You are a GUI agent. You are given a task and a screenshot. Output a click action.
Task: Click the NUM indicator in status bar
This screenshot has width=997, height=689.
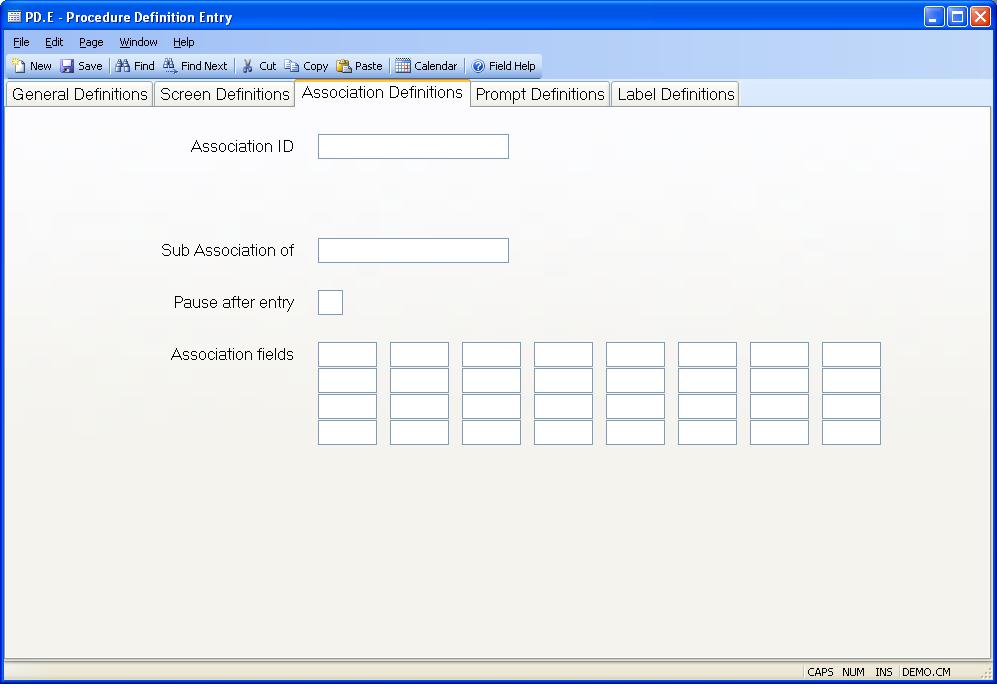pos(853,672)
